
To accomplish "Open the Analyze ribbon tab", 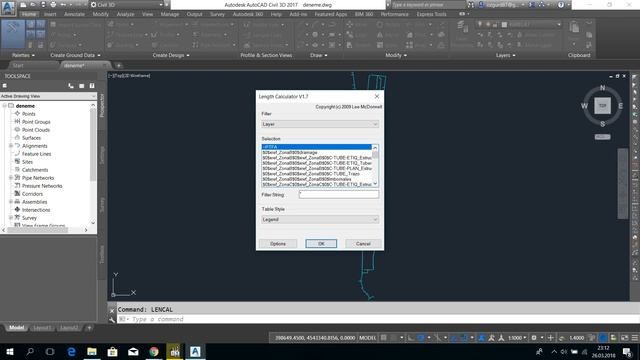I will point(125,14).
